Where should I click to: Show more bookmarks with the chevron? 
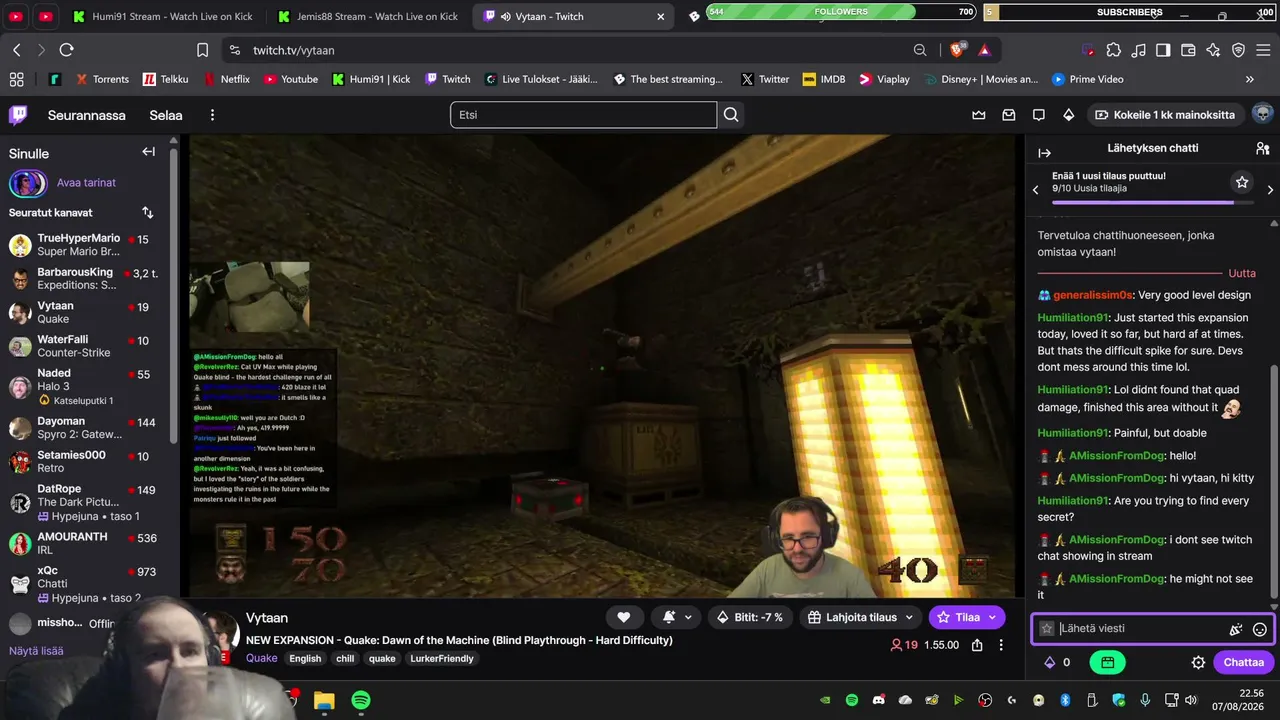click(1249, 79)
